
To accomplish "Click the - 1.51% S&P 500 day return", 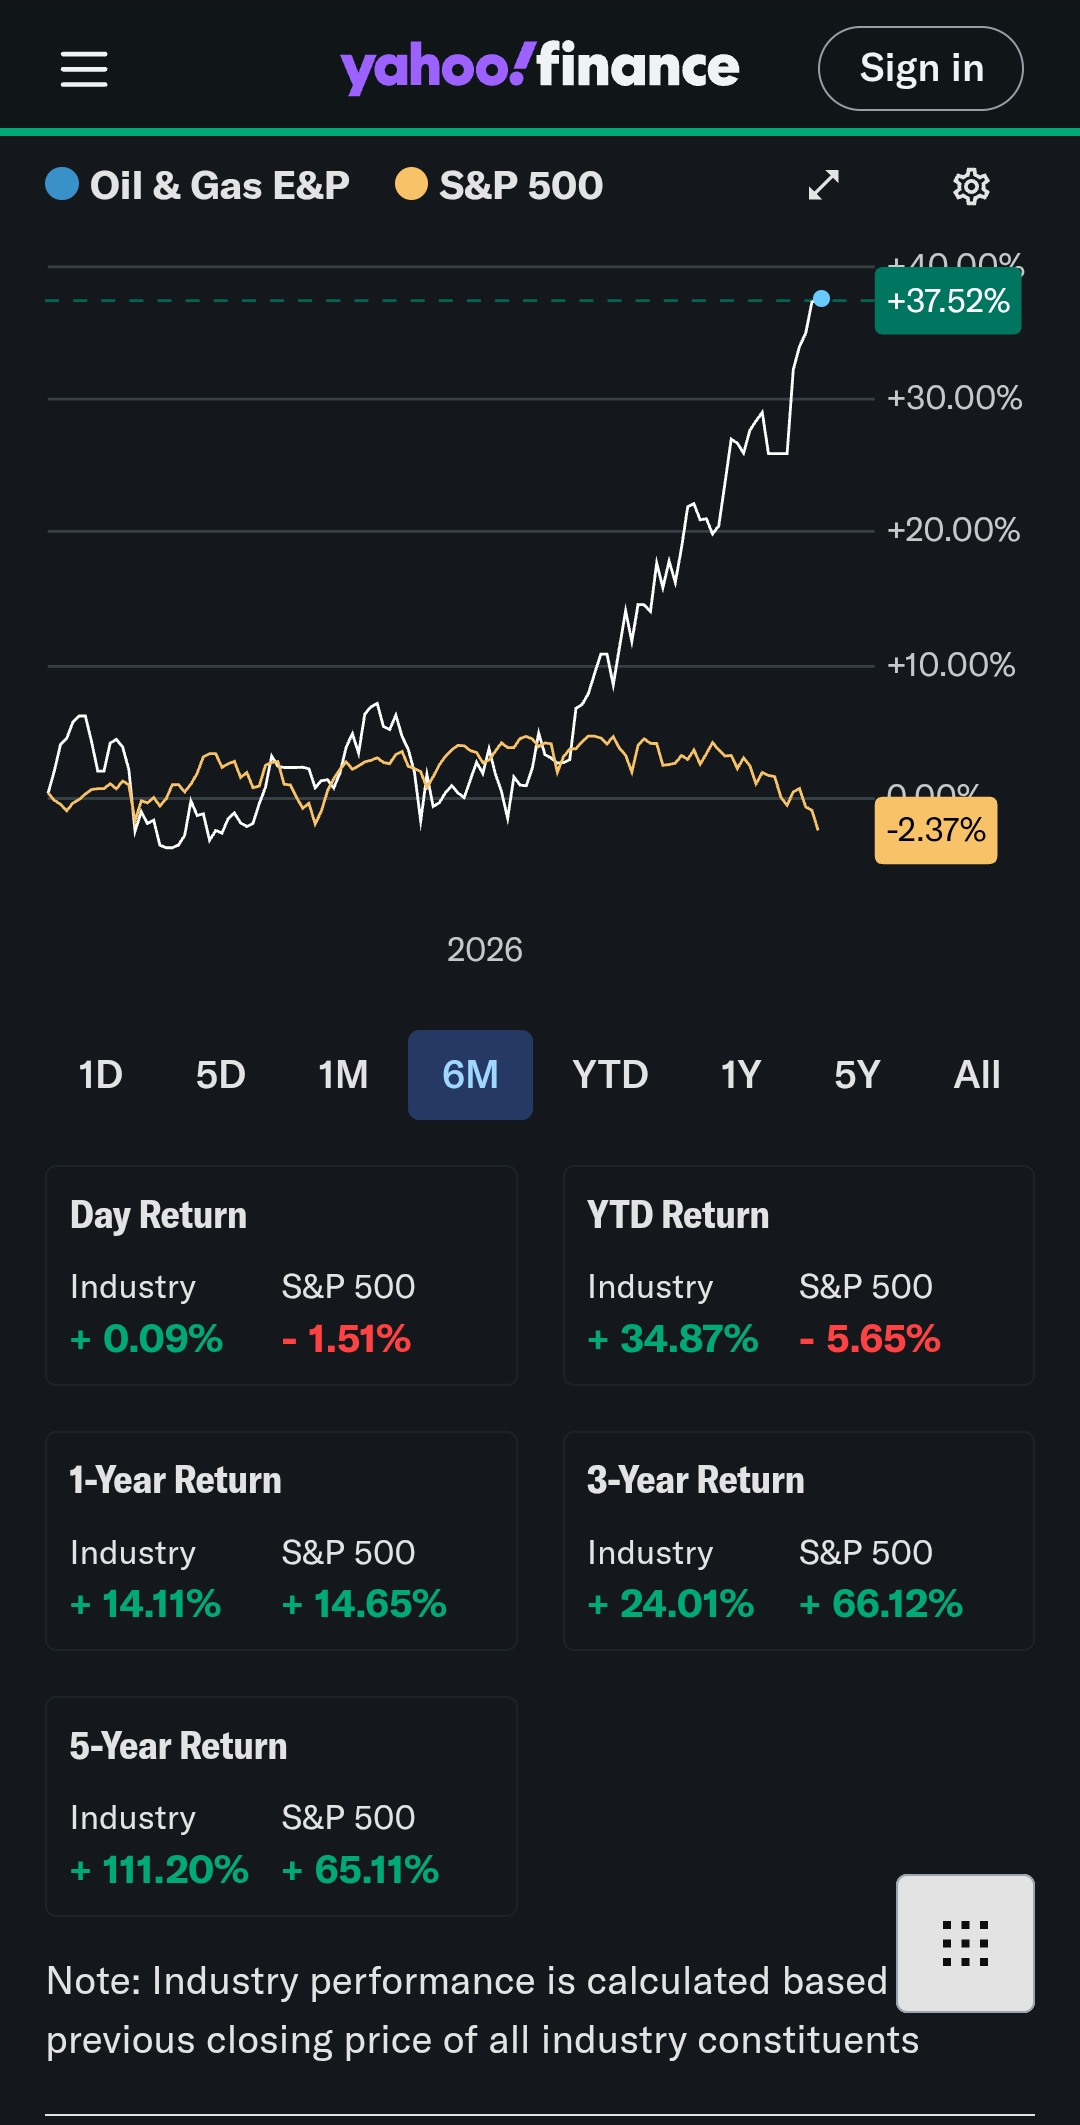I will tap(346, 1339).
